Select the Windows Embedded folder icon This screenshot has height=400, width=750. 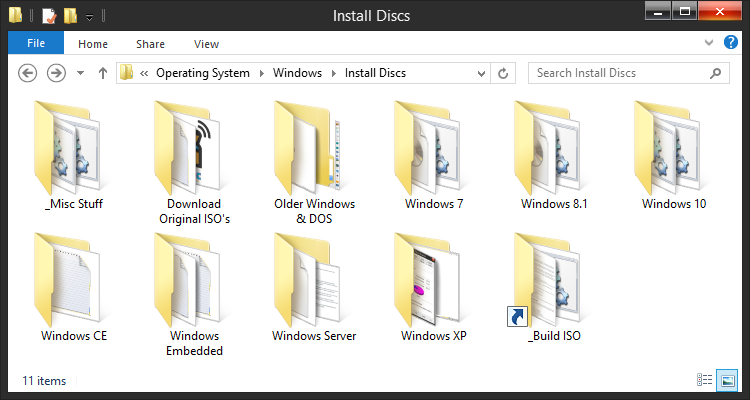point(187,279)
